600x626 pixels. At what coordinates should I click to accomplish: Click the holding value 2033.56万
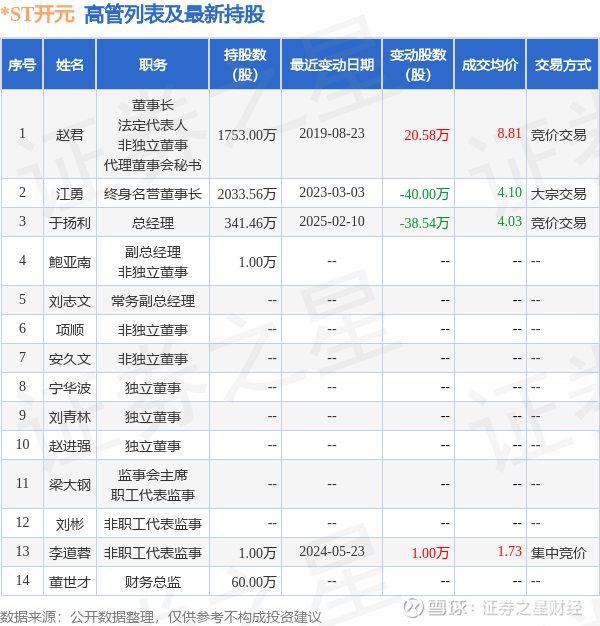pyautogui.click(x=247, y=194)
